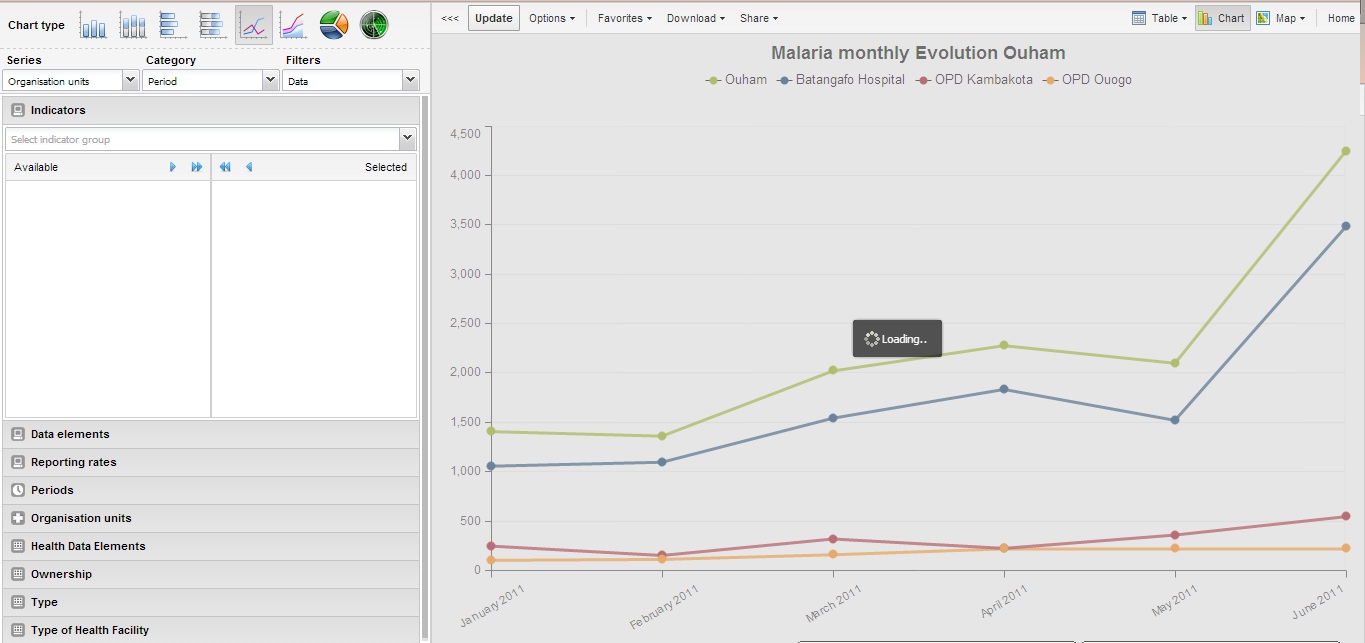The height and width of the screenshot is (643, 1365).
Task: Choose the stacked column chart type
Action: 133,25
